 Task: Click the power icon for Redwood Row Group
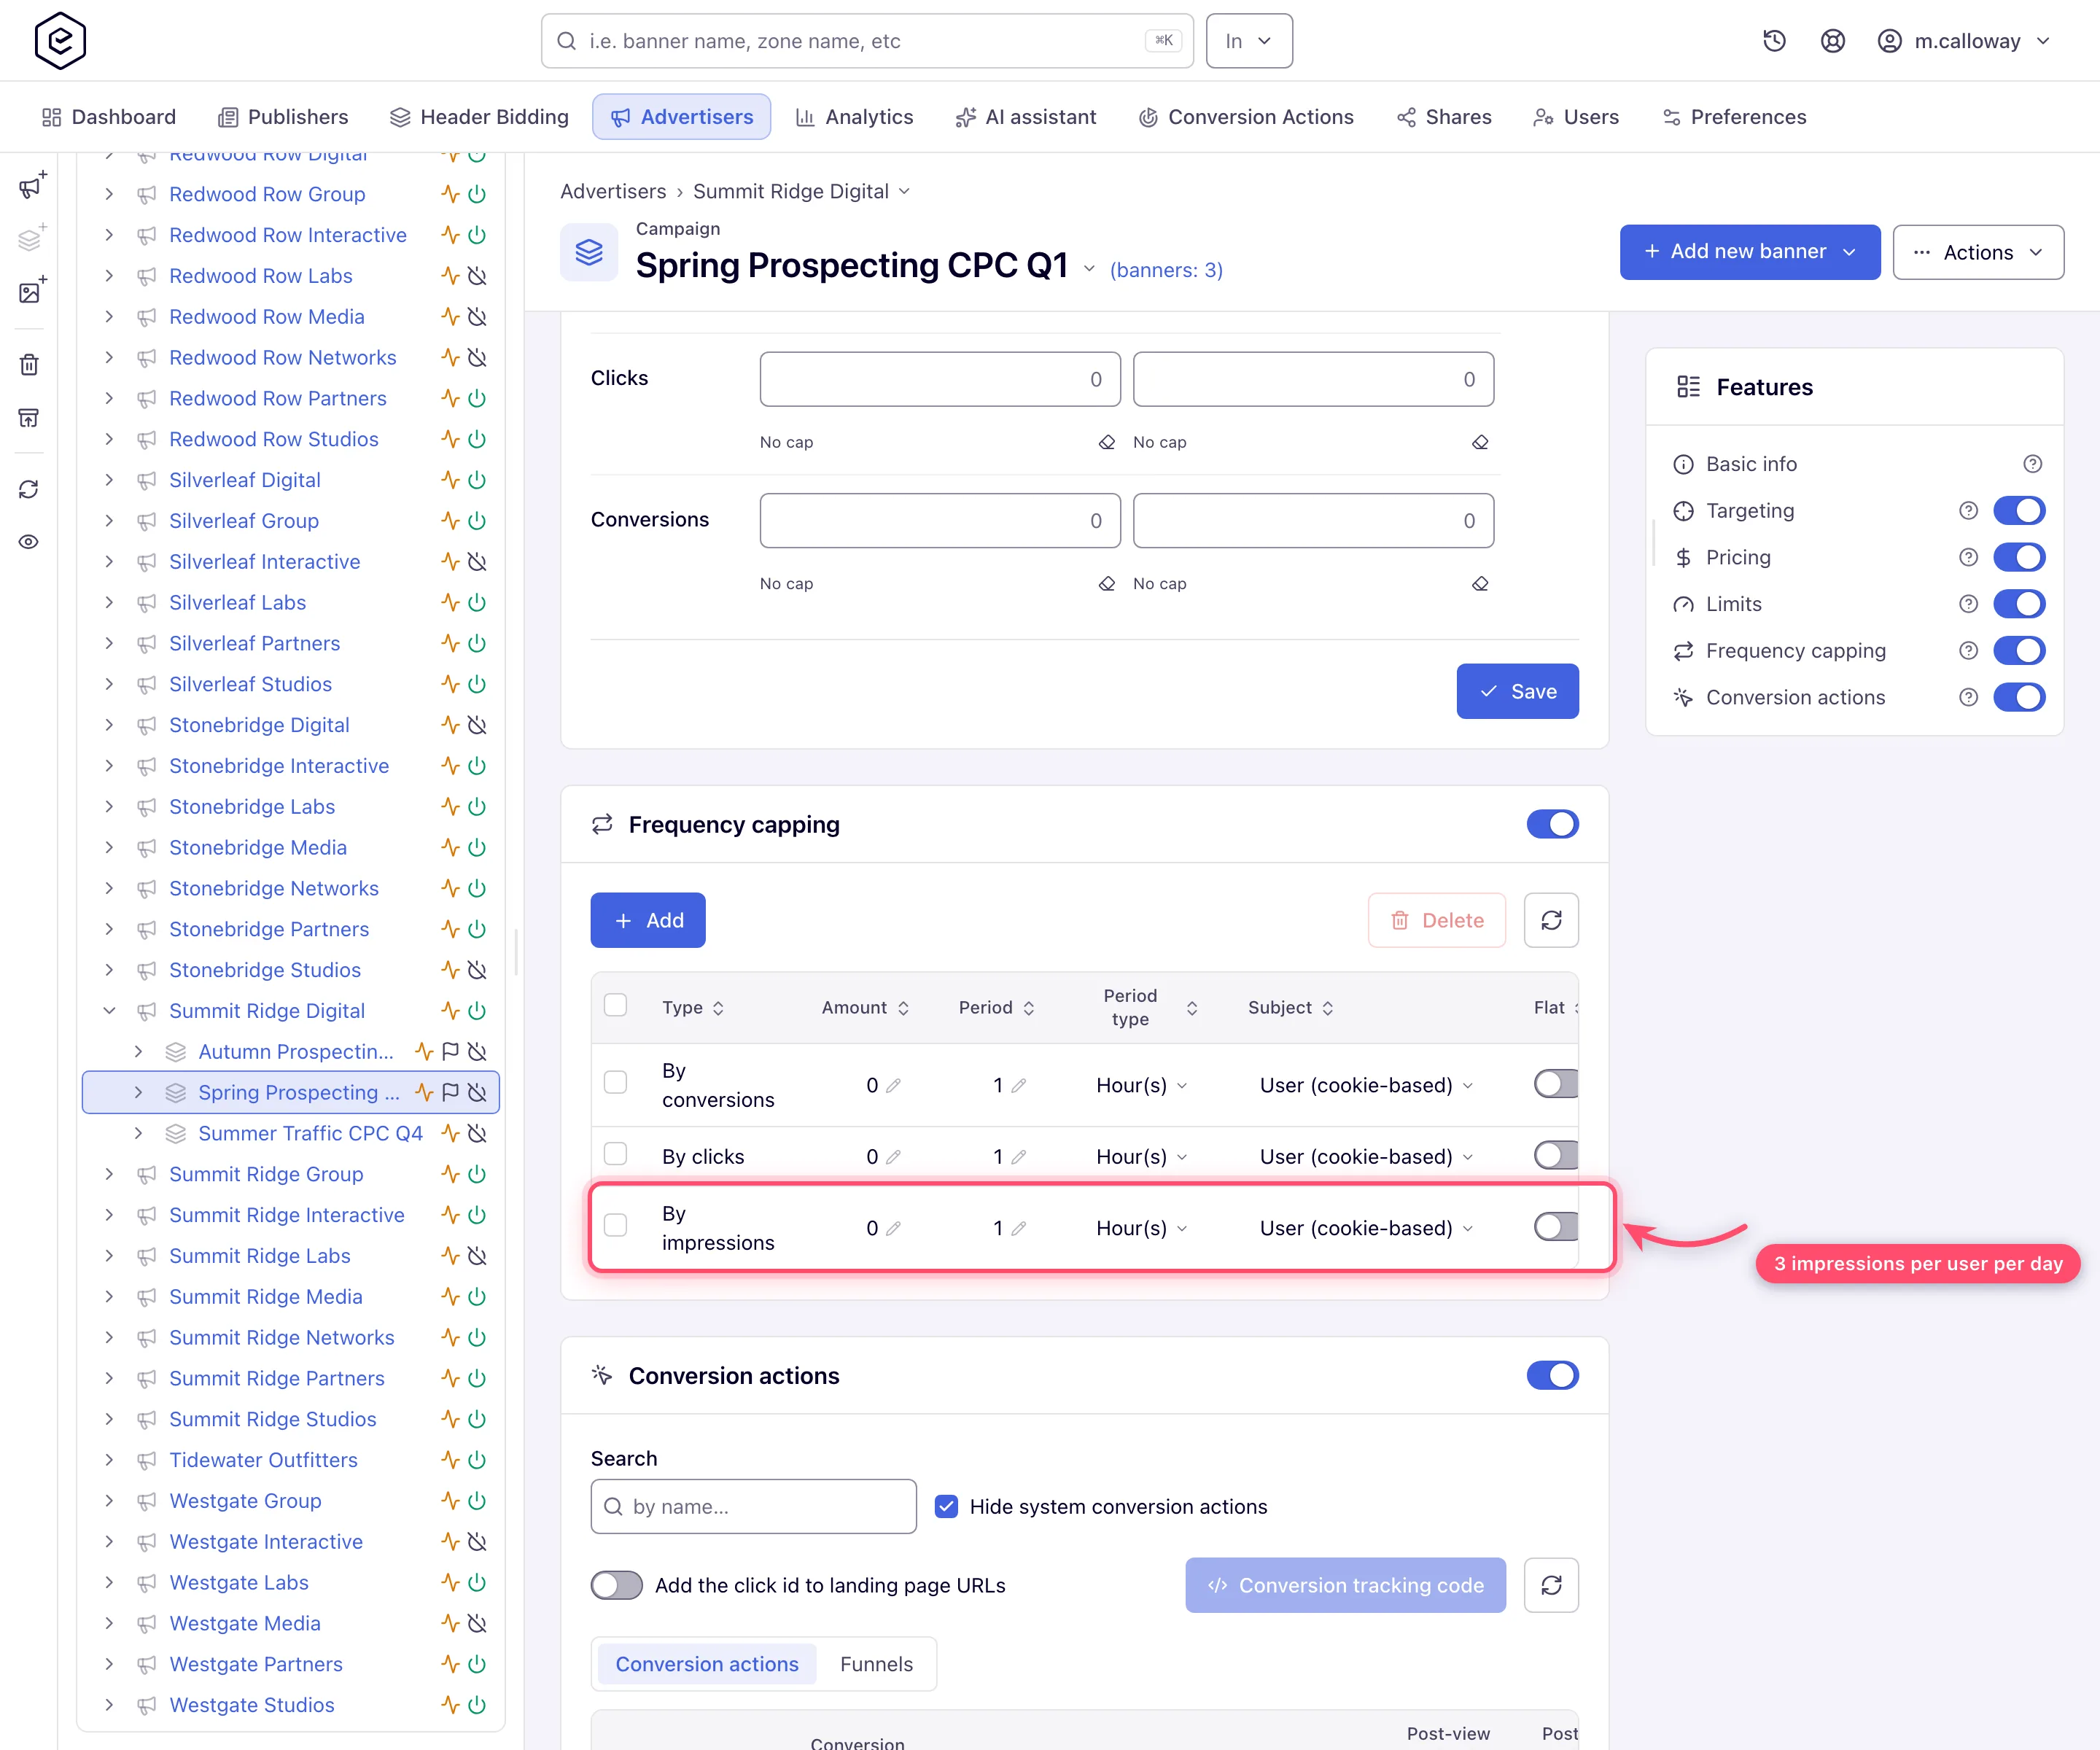(x=478, y=194)
